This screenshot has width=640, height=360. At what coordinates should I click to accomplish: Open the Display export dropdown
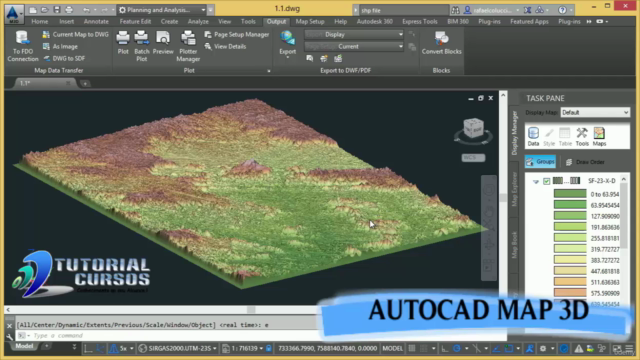tap(354, 35)
